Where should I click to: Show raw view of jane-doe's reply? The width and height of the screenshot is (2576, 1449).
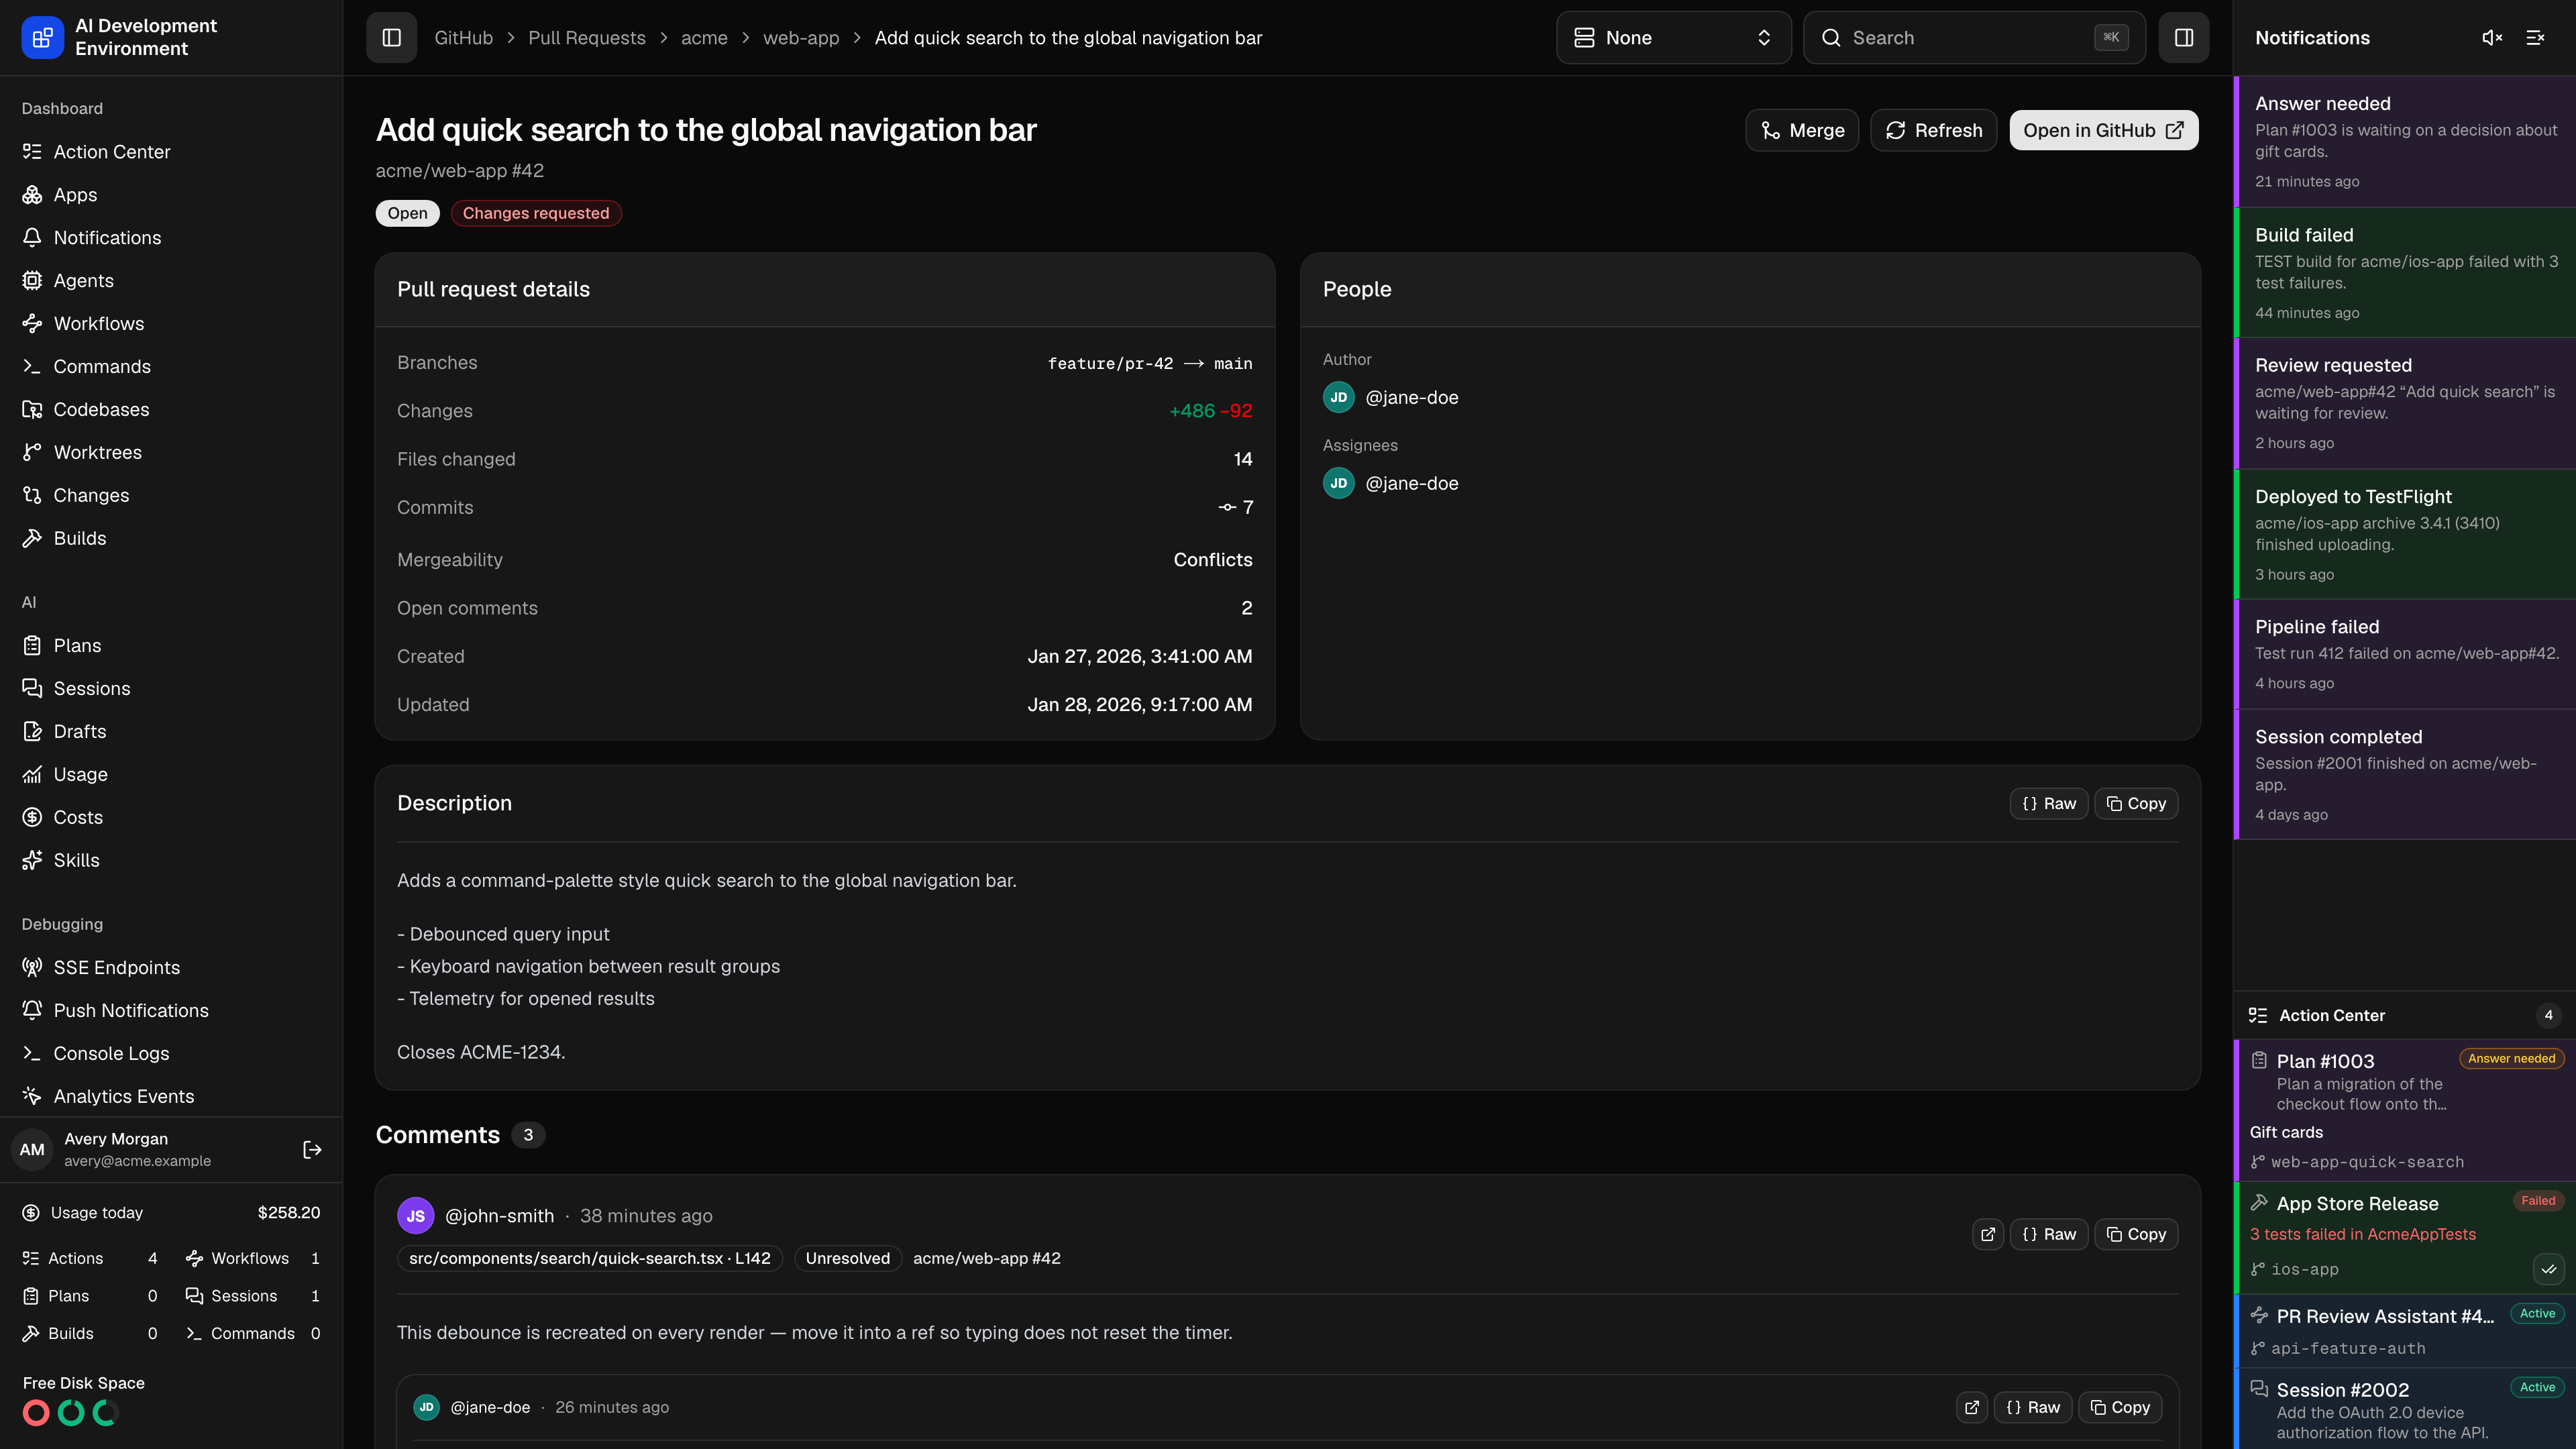[2033, 1407]
